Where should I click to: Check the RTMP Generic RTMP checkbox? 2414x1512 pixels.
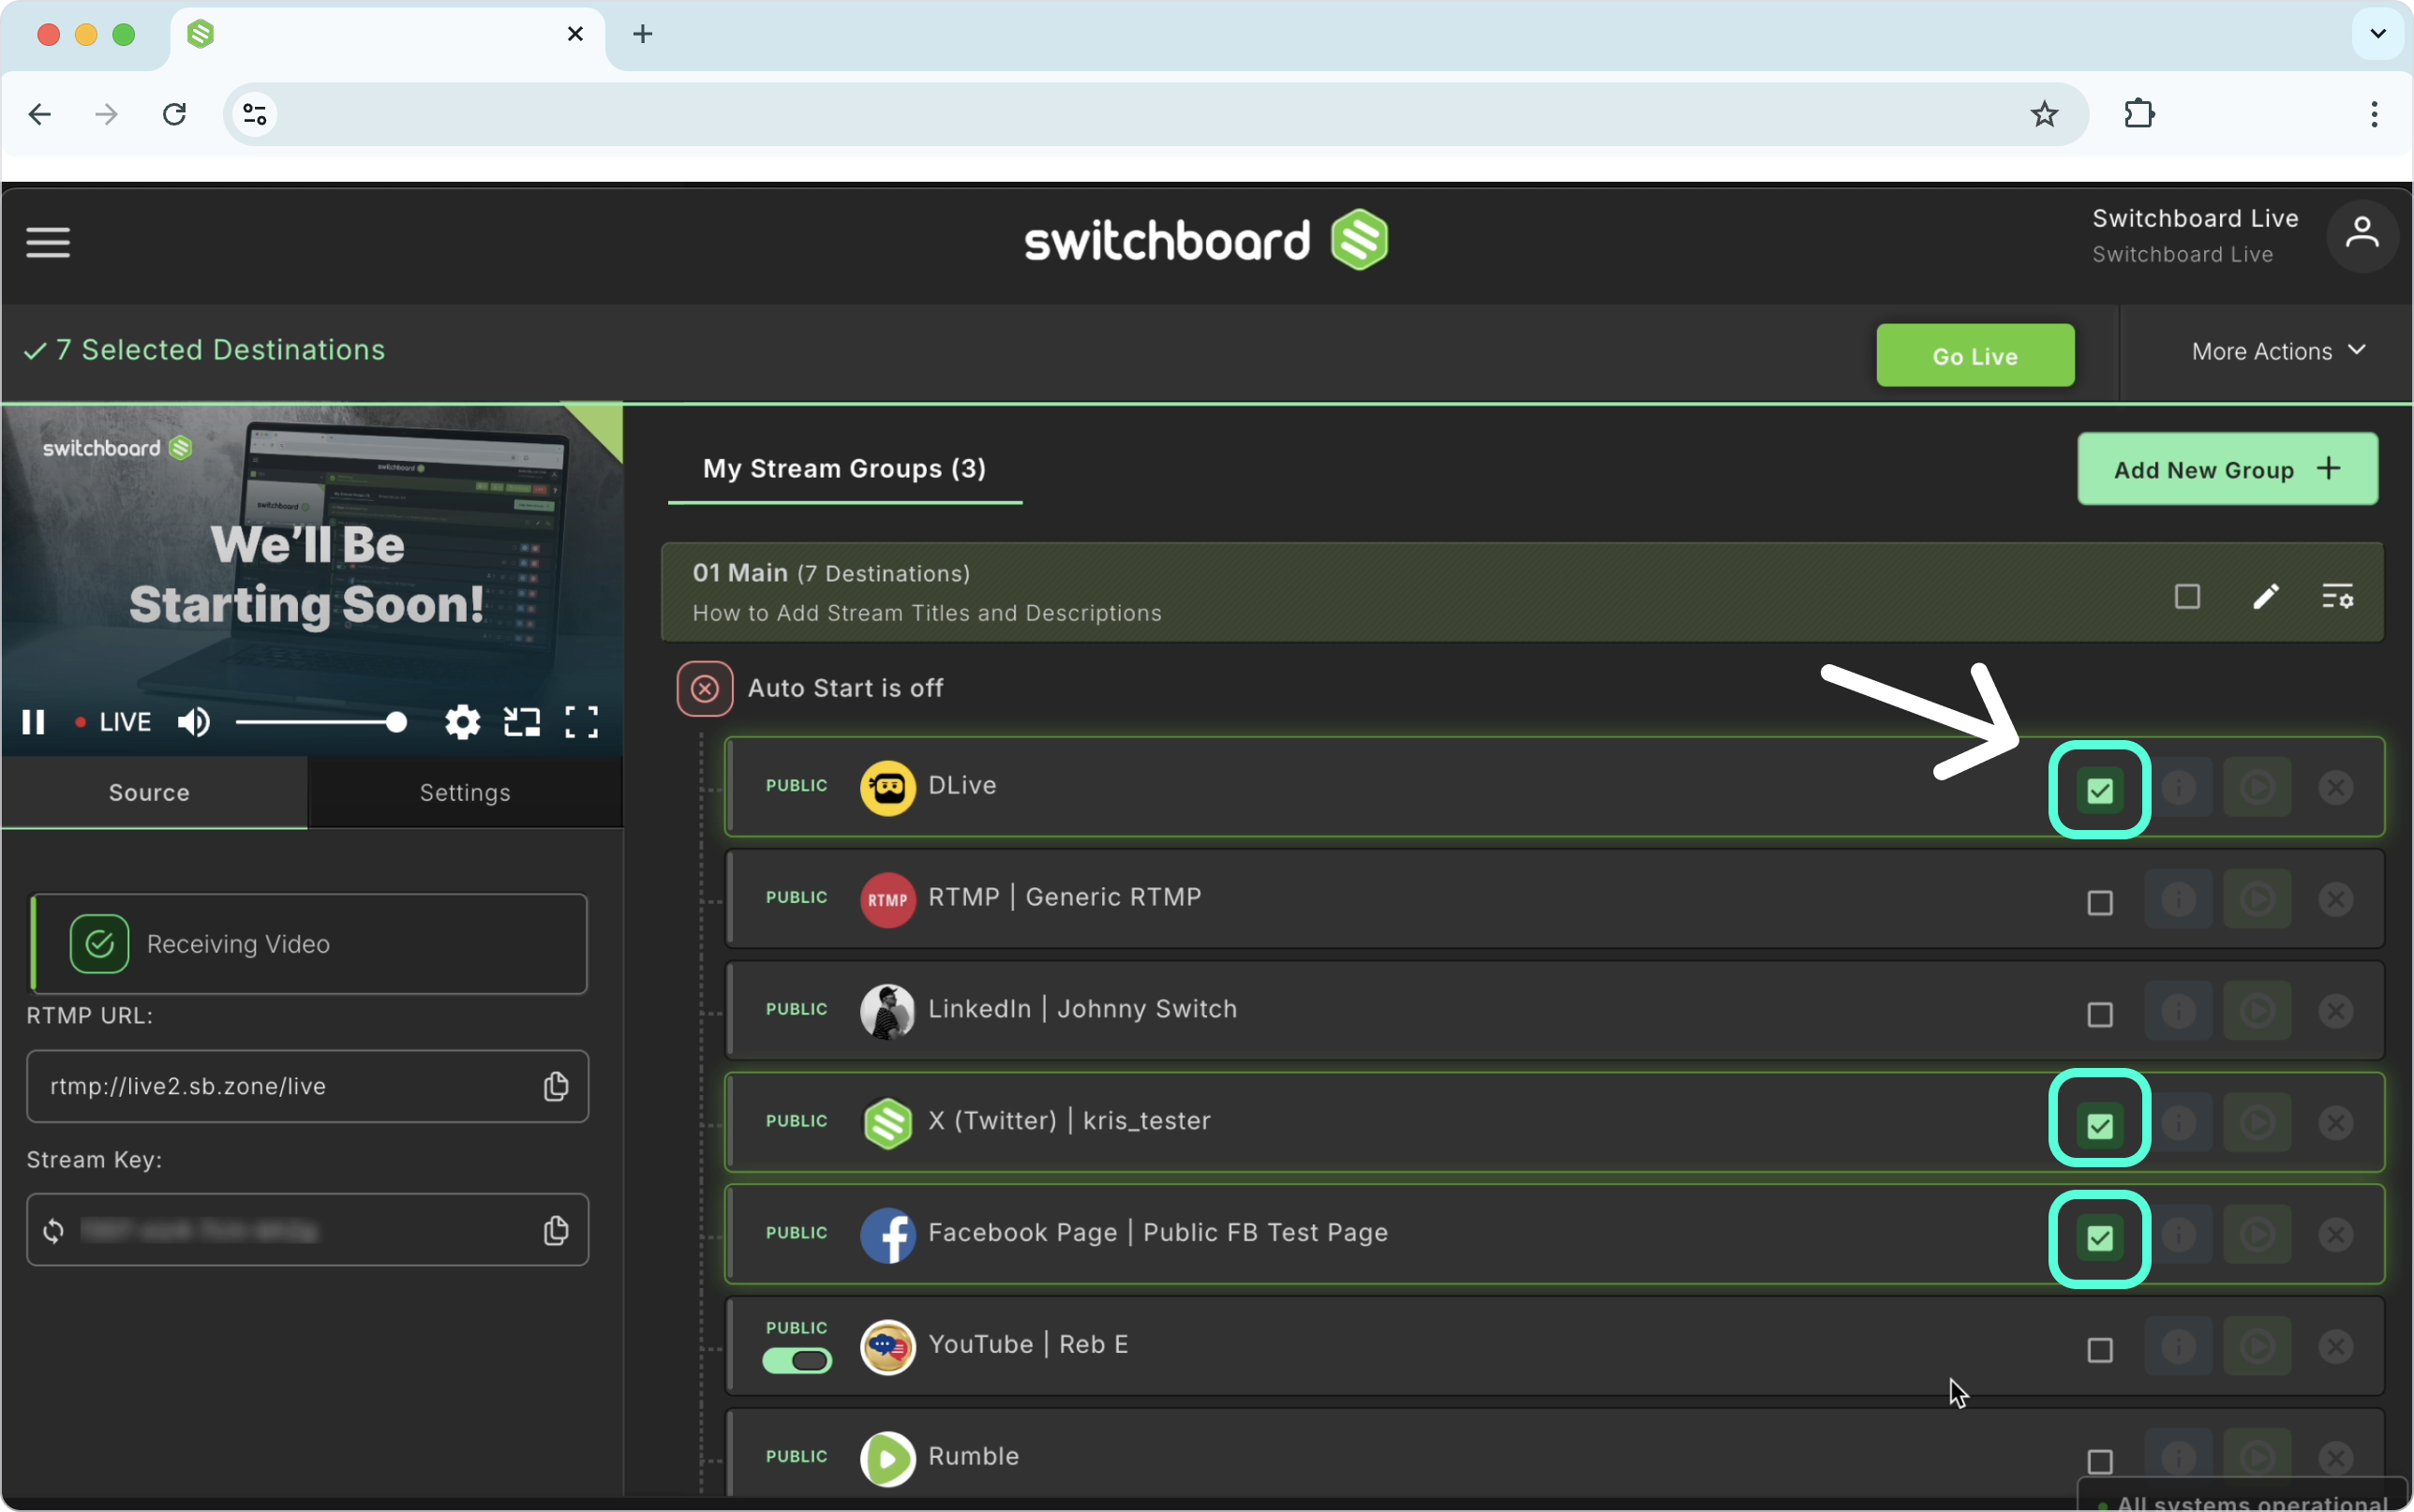pos(2100,903)
